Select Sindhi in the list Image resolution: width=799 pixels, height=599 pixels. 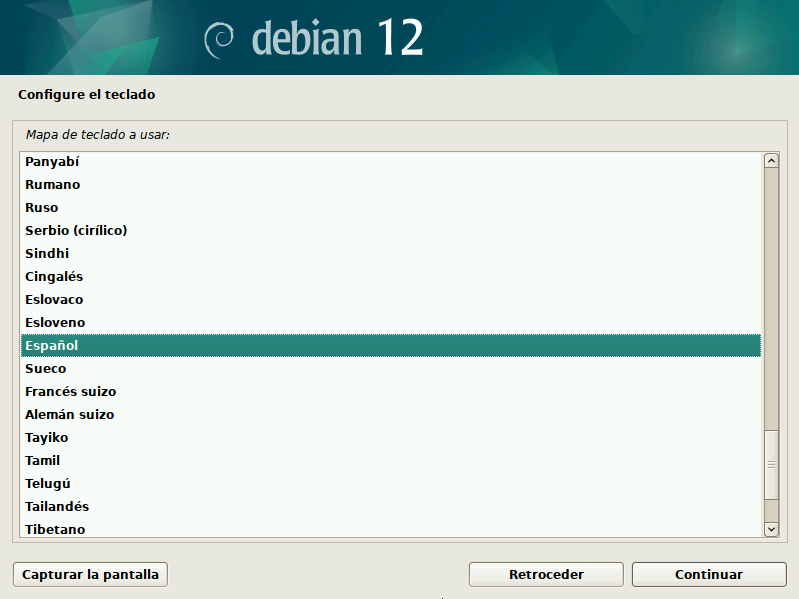point(47,254)
